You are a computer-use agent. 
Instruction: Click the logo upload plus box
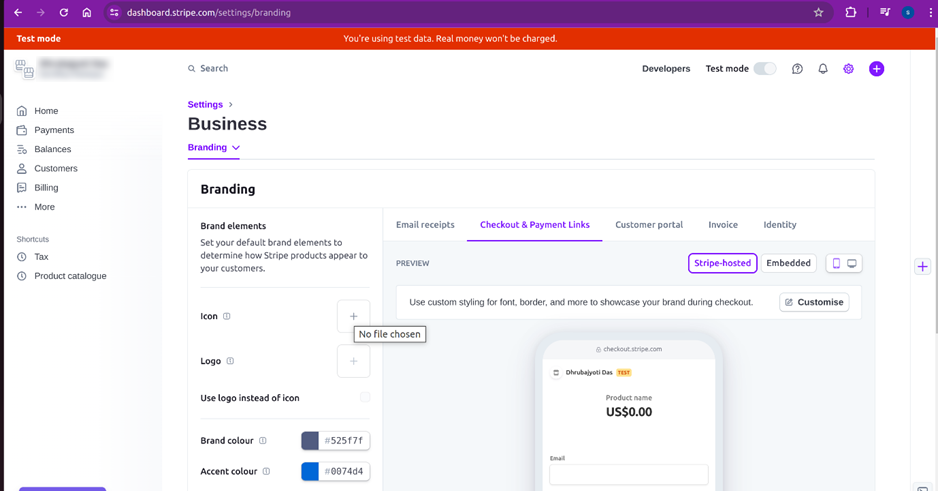(353, 361)
